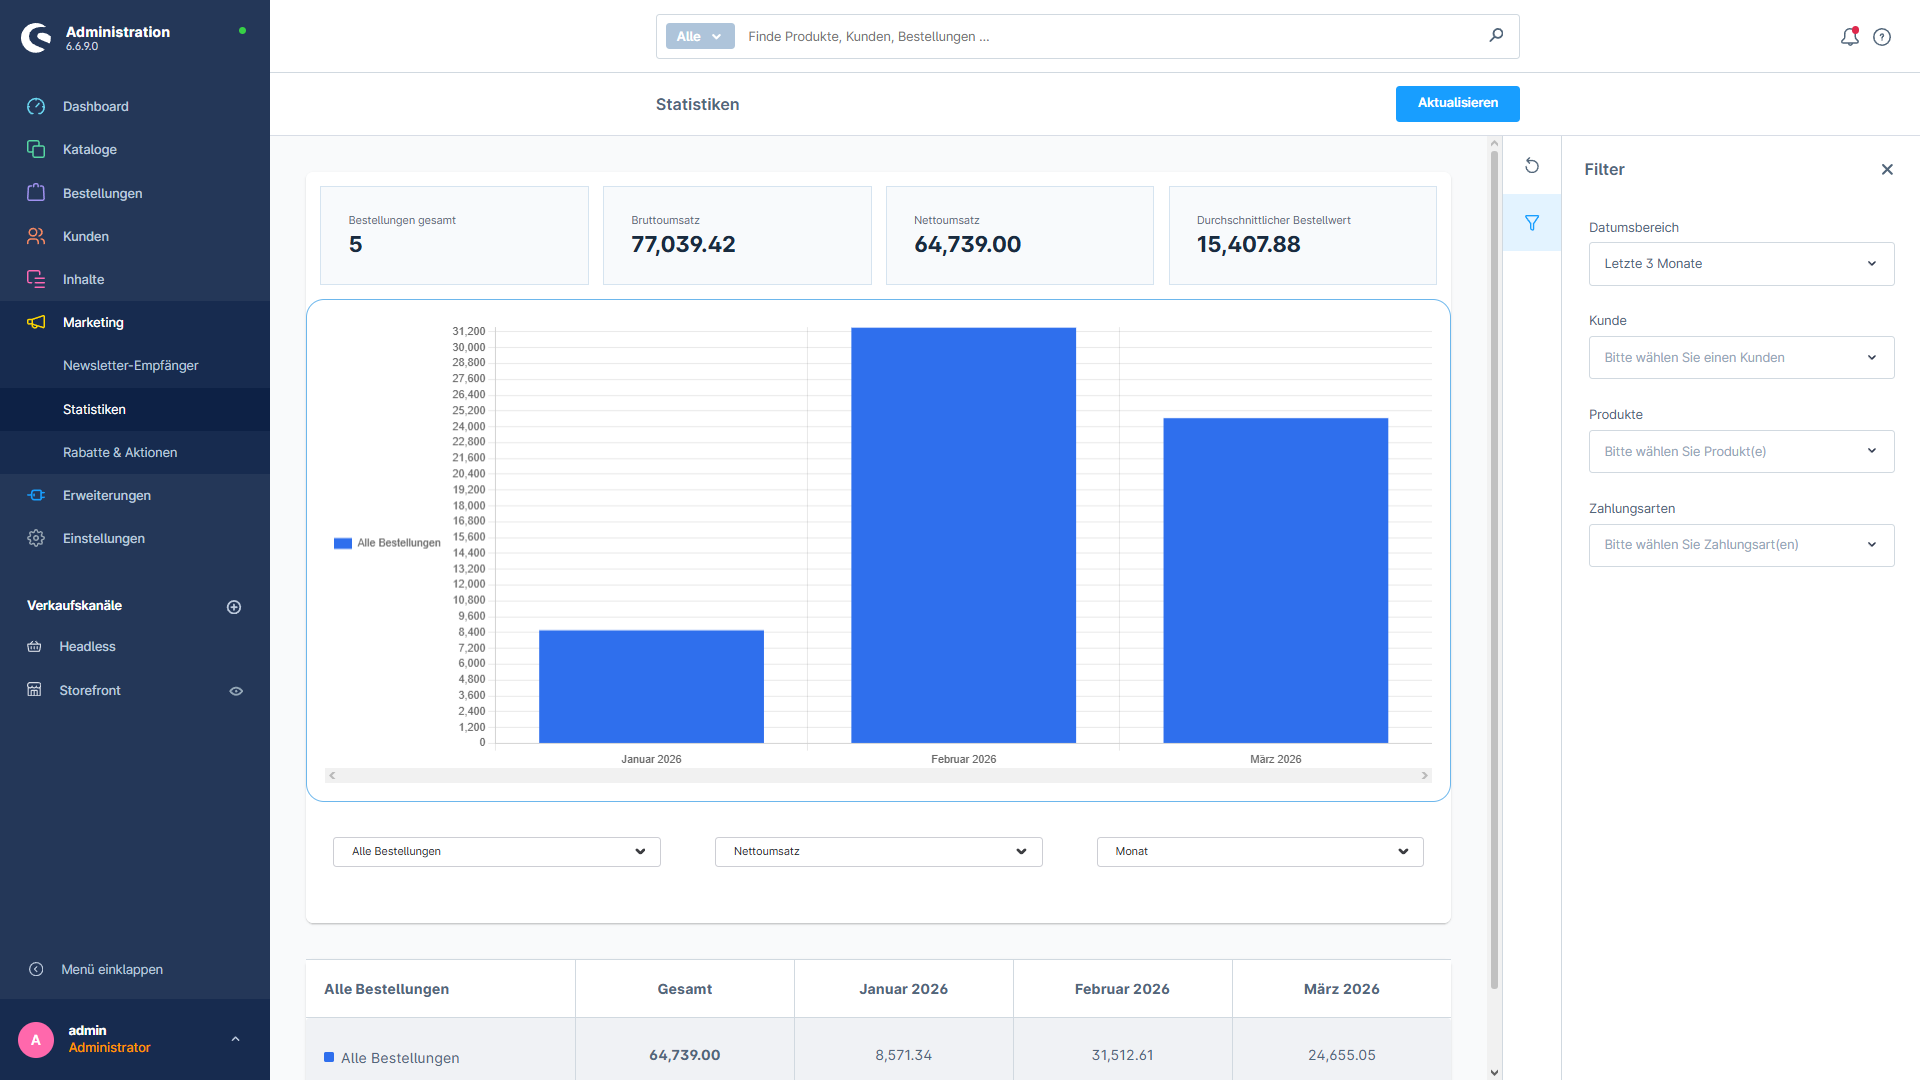This screenshot has width=1920, height=1080.
Task: Expand the Nettoumsatz metric dropdown
Action: (878, 852)
